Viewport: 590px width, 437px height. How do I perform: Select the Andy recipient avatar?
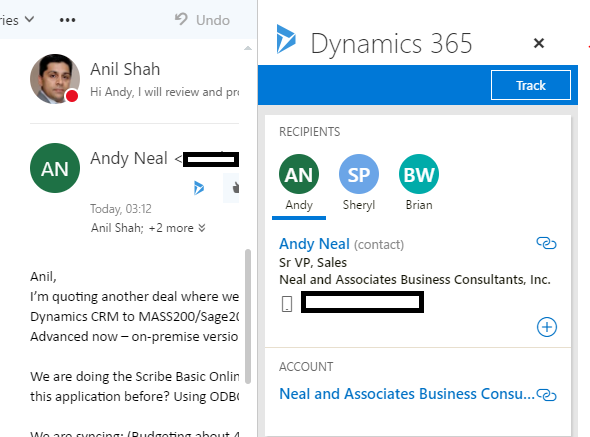point(299,174)
